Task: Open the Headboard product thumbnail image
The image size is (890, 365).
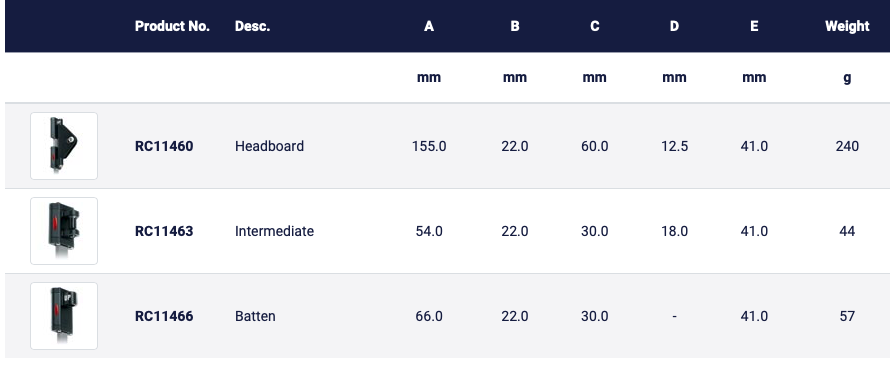Action: [64, 146]
